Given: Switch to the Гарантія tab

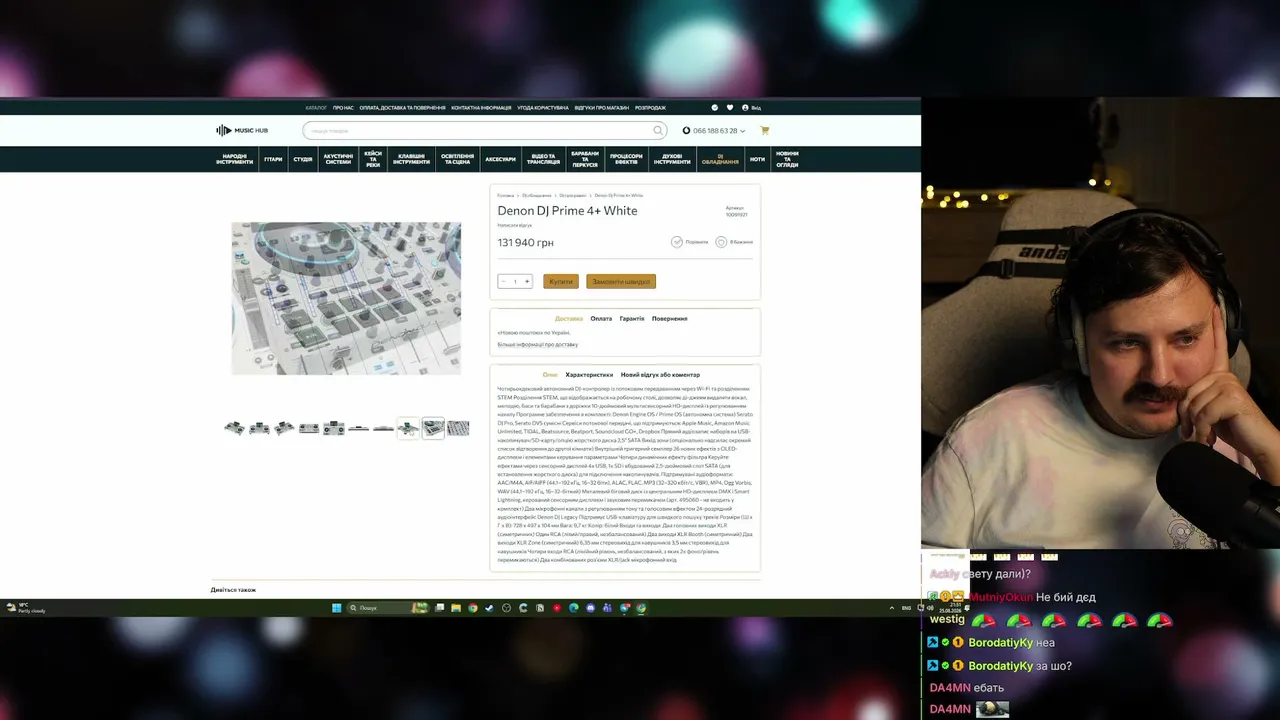Looking at the screenshot, I should coord(632,318).
